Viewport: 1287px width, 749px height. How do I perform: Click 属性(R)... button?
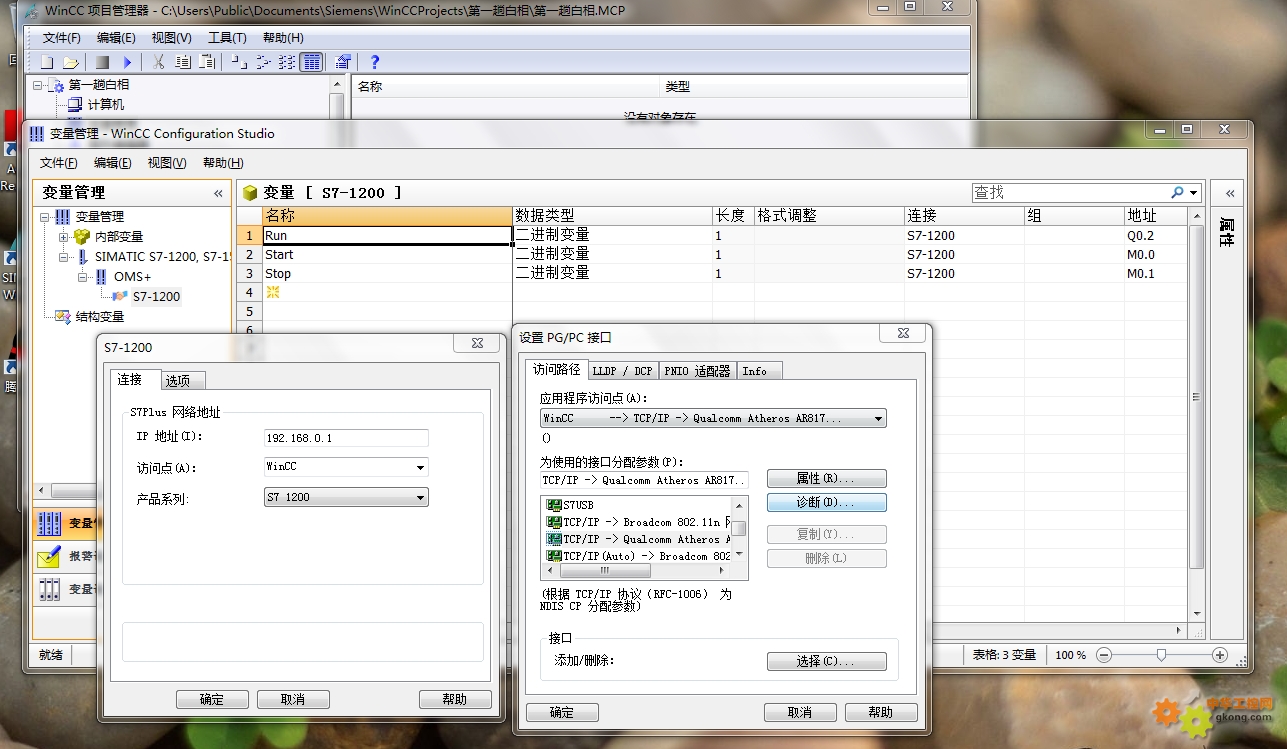[826, 479]
